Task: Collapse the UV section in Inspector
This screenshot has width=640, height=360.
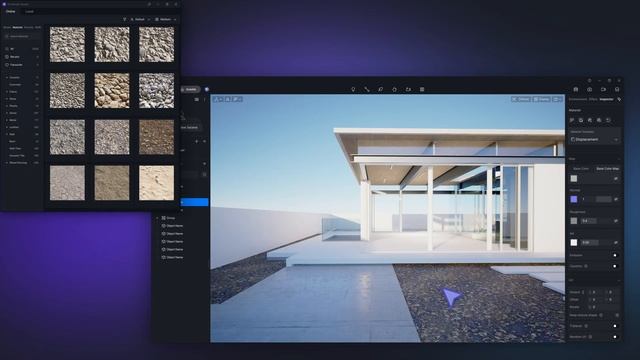Action: tap(619, 280)
